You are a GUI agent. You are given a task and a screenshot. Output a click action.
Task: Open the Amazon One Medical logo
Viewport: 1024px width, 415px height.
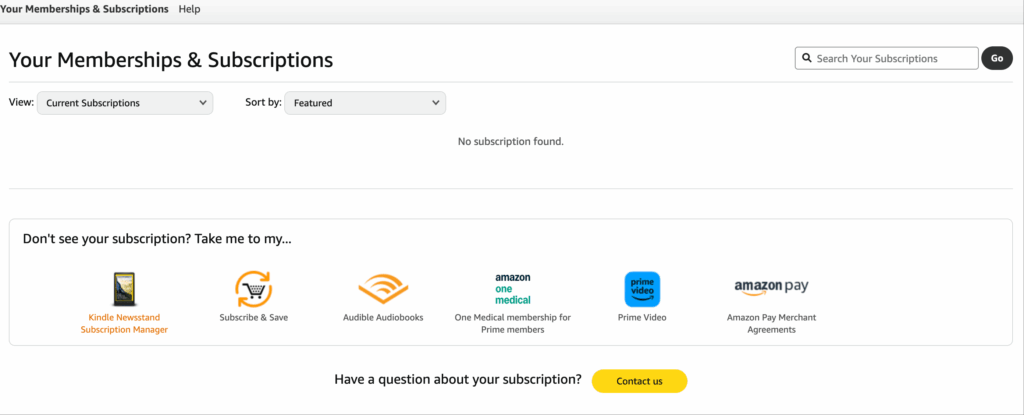pyautogui.click(x=512, y=288)
